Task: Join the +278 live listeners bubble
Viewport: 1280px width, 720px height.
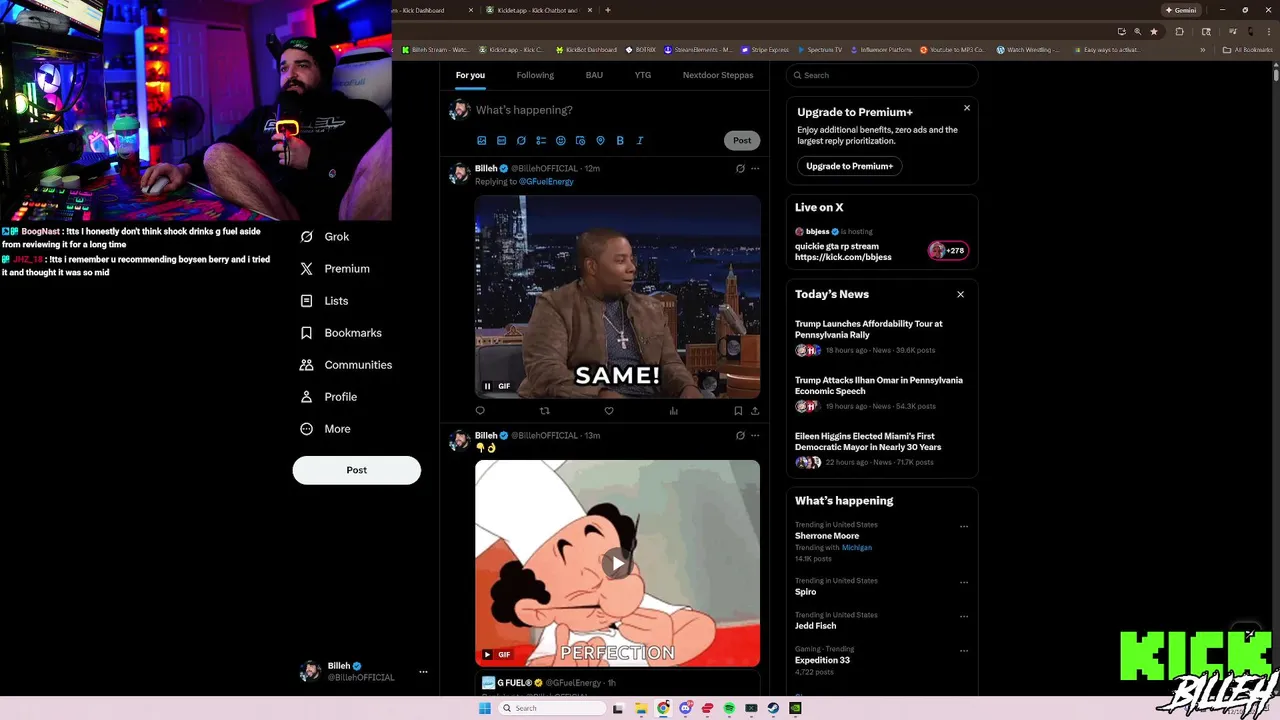Action: 948,251
